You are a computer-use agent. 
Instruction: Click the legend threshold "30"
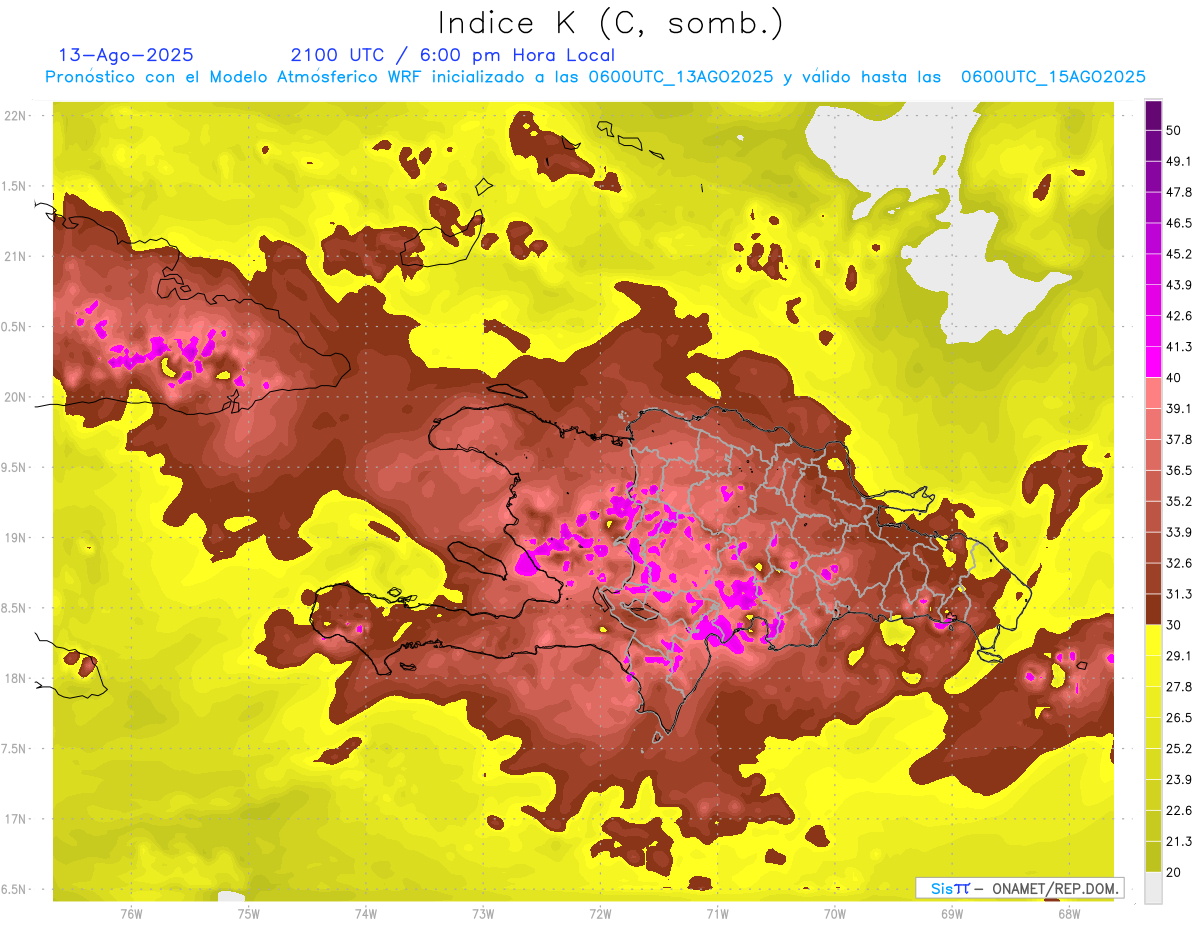point(1175,625)
